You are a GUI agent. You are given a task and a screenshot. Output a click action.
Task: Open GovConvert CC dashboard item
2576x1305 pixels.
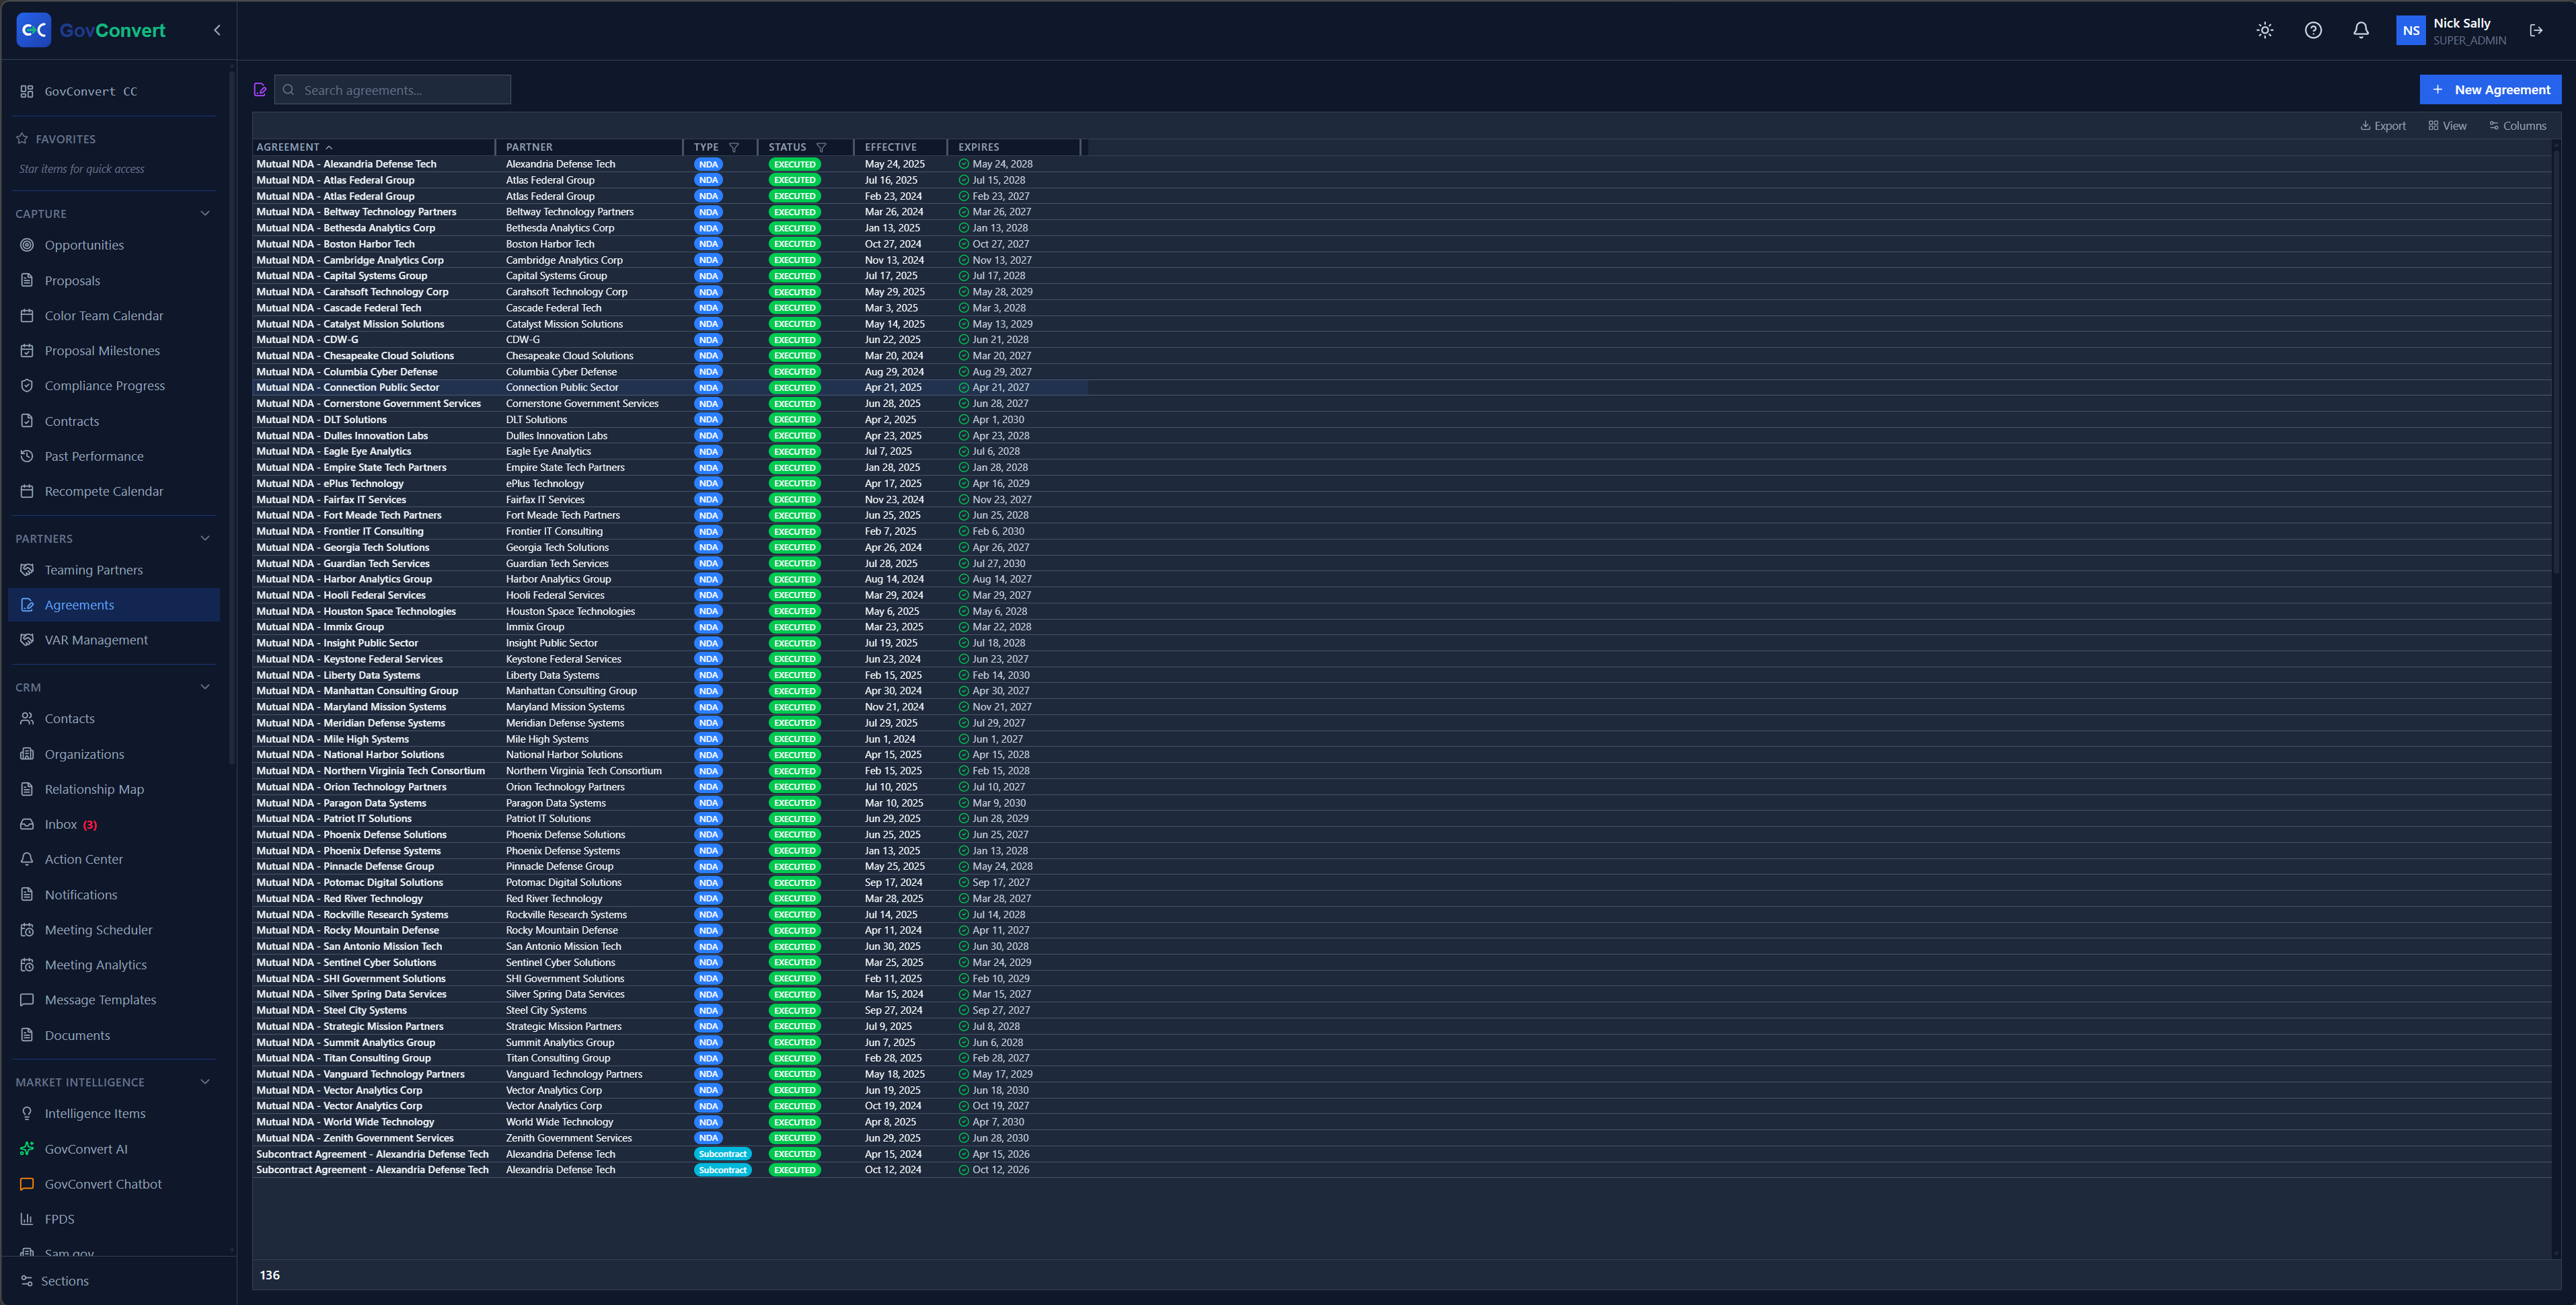113,91
